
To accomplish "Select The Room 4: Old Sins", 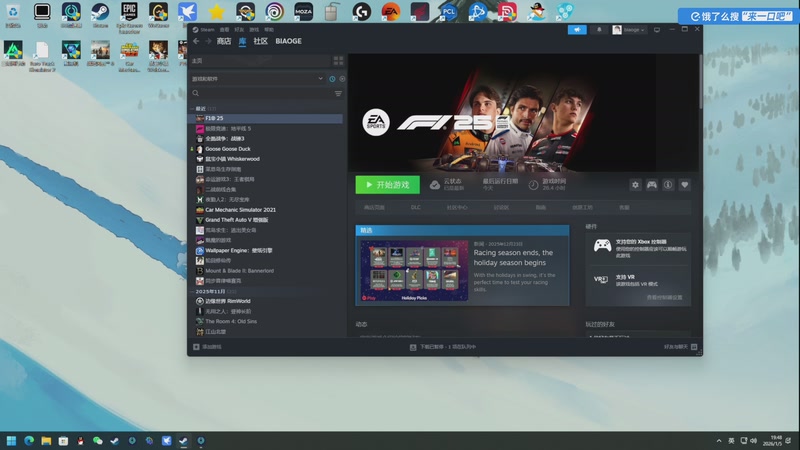I will pyautogui.click(x=266, y=321).
